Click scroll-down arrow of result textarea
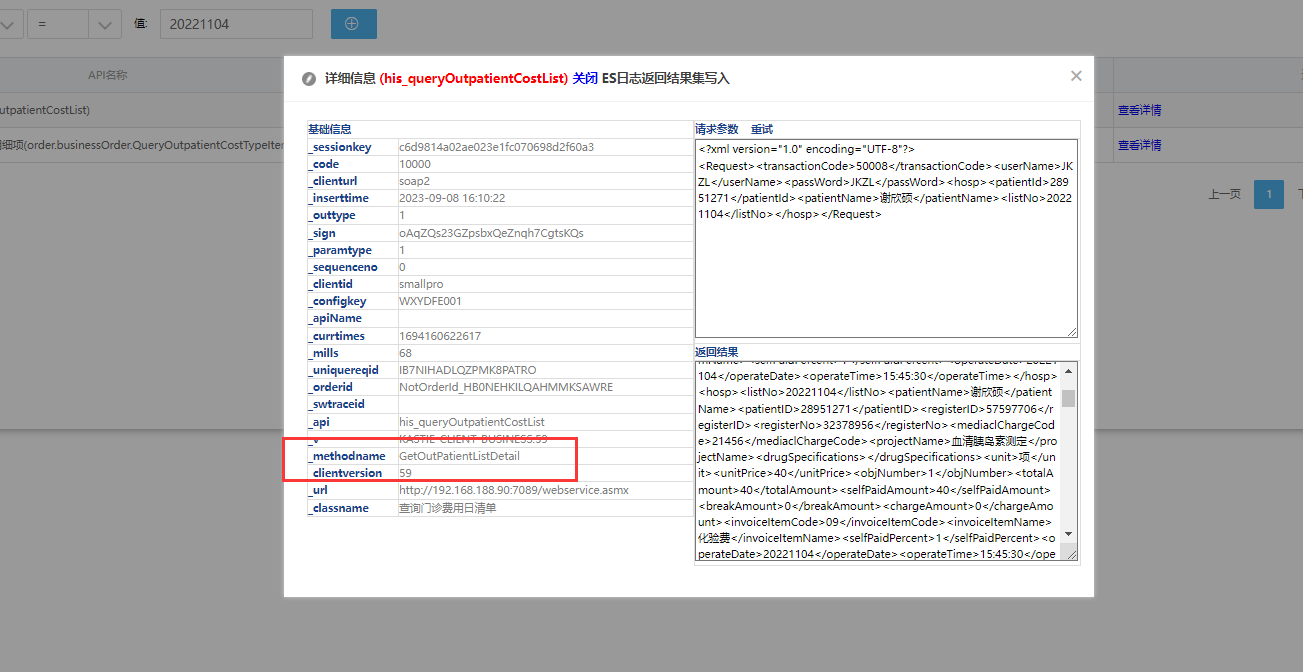Viewport: 1303px width, 672px height. point(1069,535)
